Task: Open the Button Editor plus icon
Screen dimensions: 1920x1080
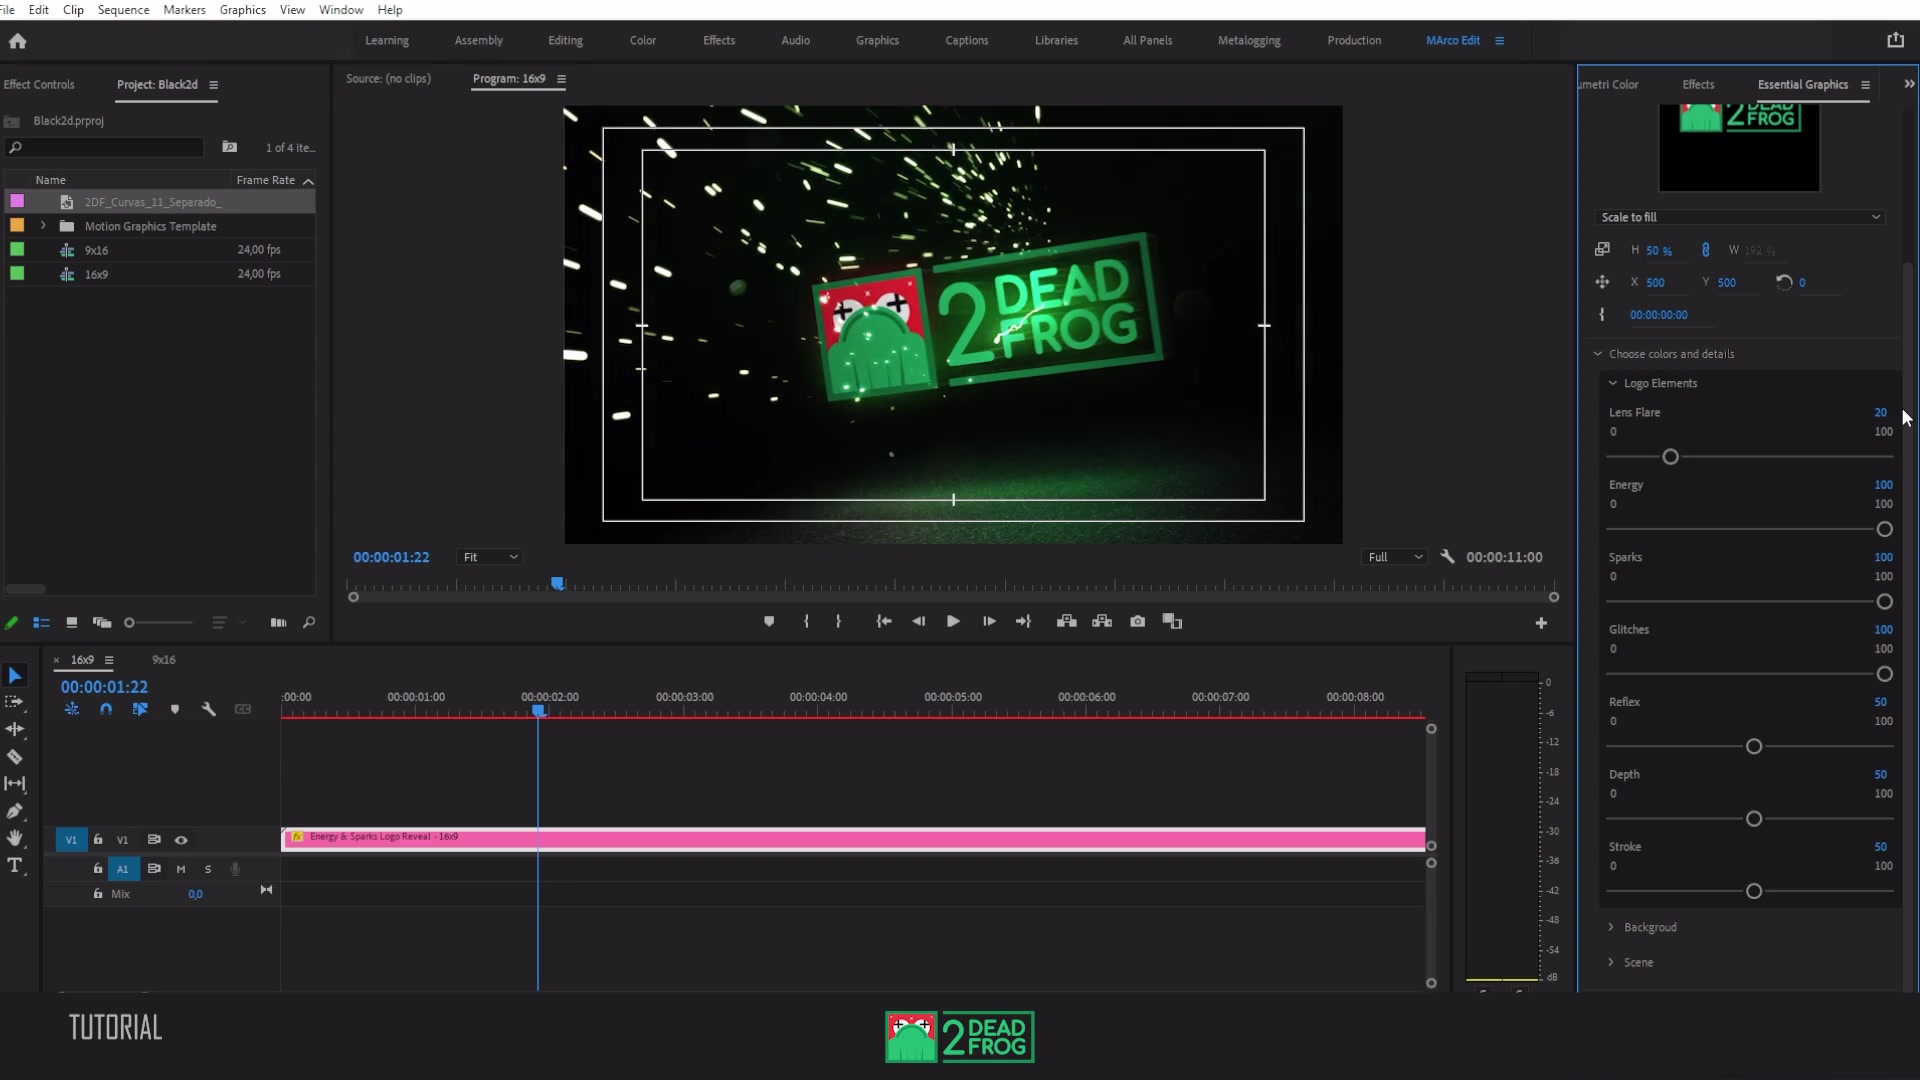Action: pos(1541,623)
